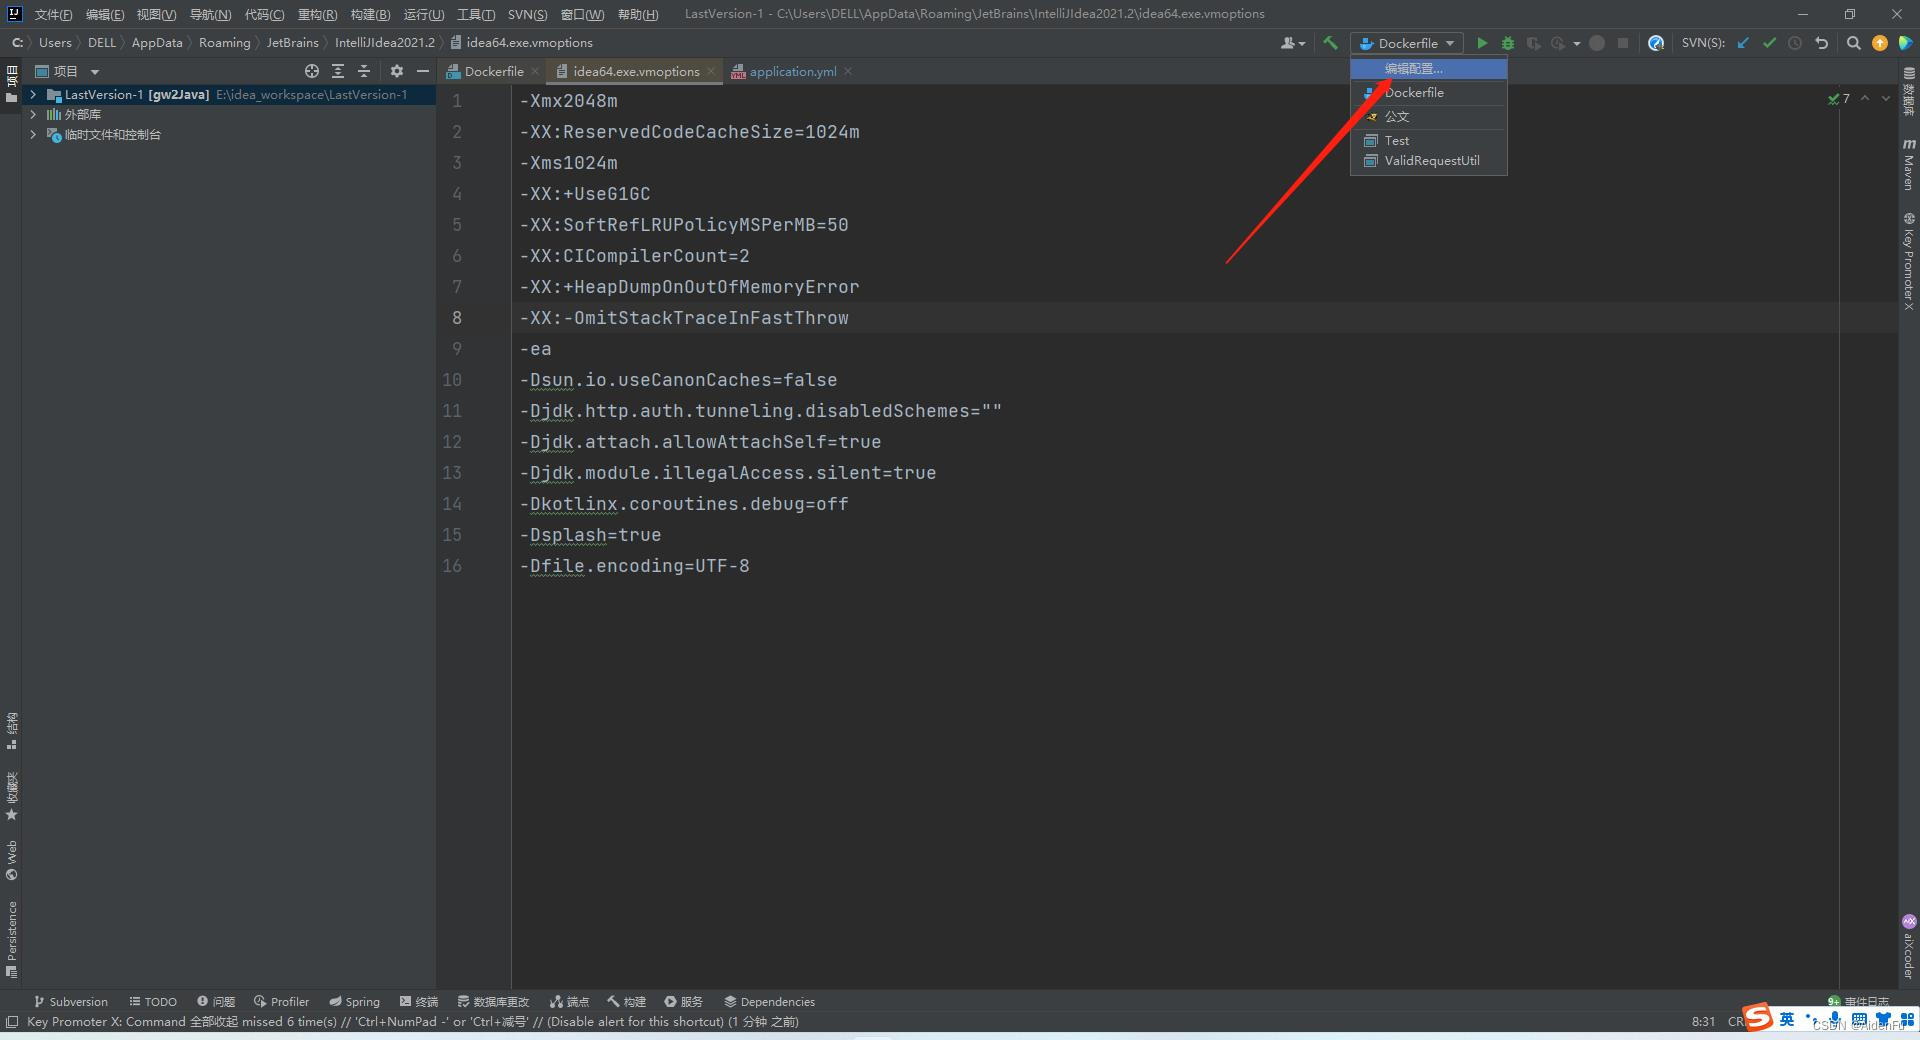Image resolution: width=1920 pixels, height=1040 pixels.
Task: Click the orange IDE update arrow icon
Action: point(1880,43)
